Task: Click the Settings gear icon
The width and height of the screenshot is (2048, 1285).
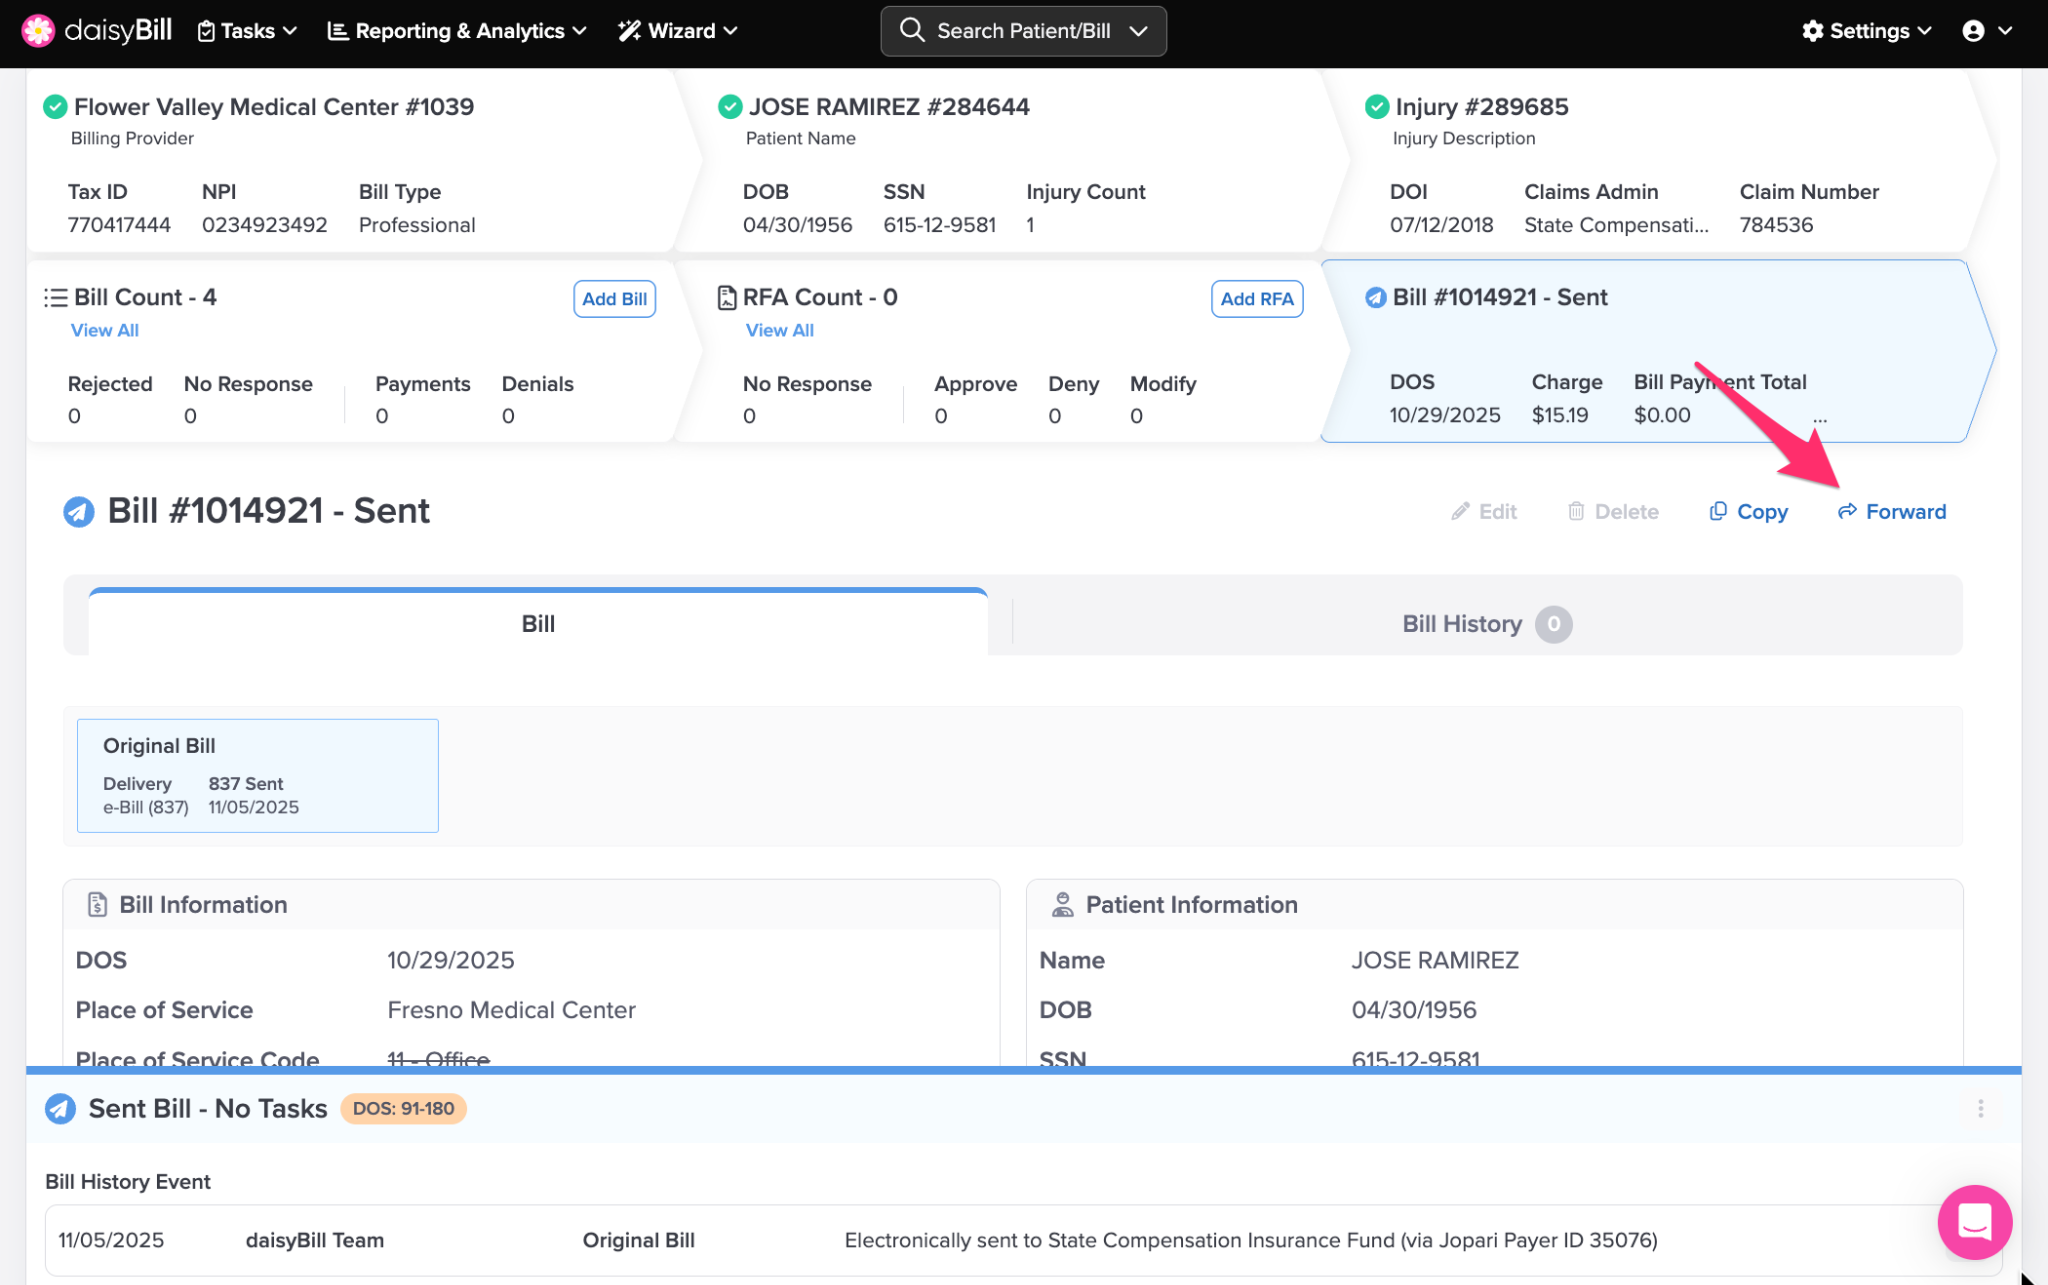Action: tap(1812, 31)
